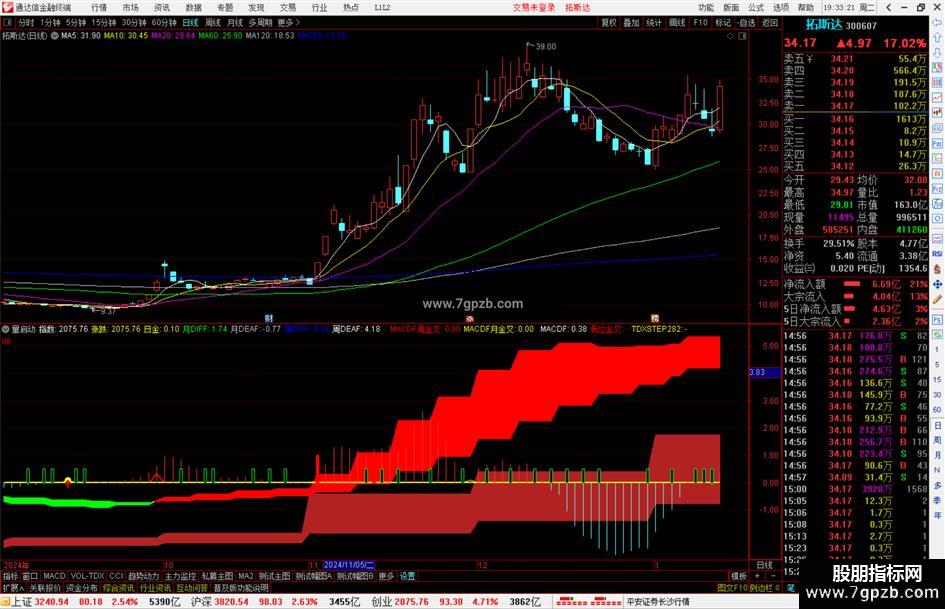Viewport: 945px width, 609px height.
Task: Click the RSI sidebar icon
Action: pyautogui.click(x=937, y=254)
